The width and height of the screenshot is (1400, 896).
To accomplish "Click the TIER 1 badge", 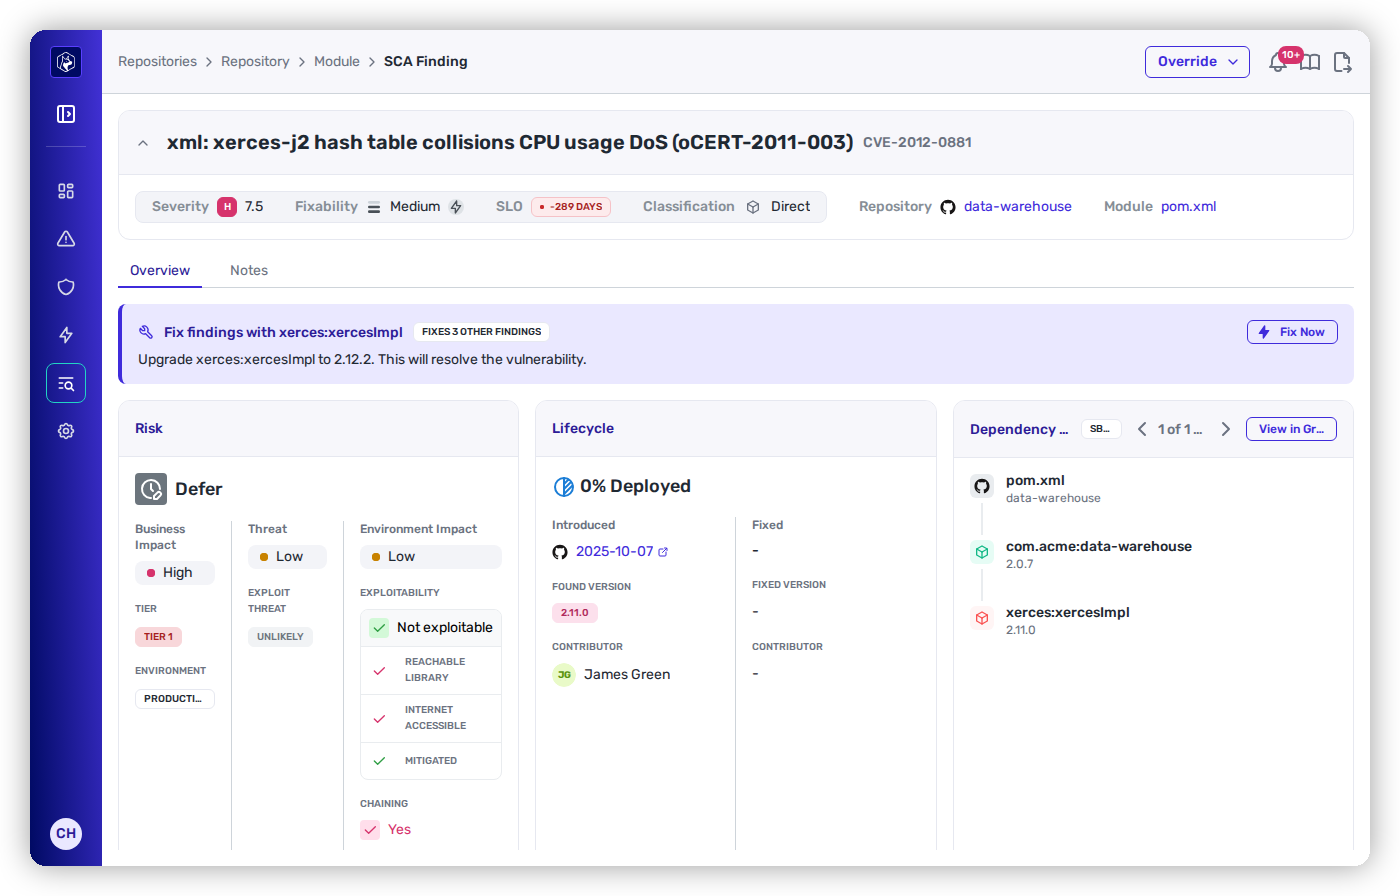I will (x=158, y=637).
